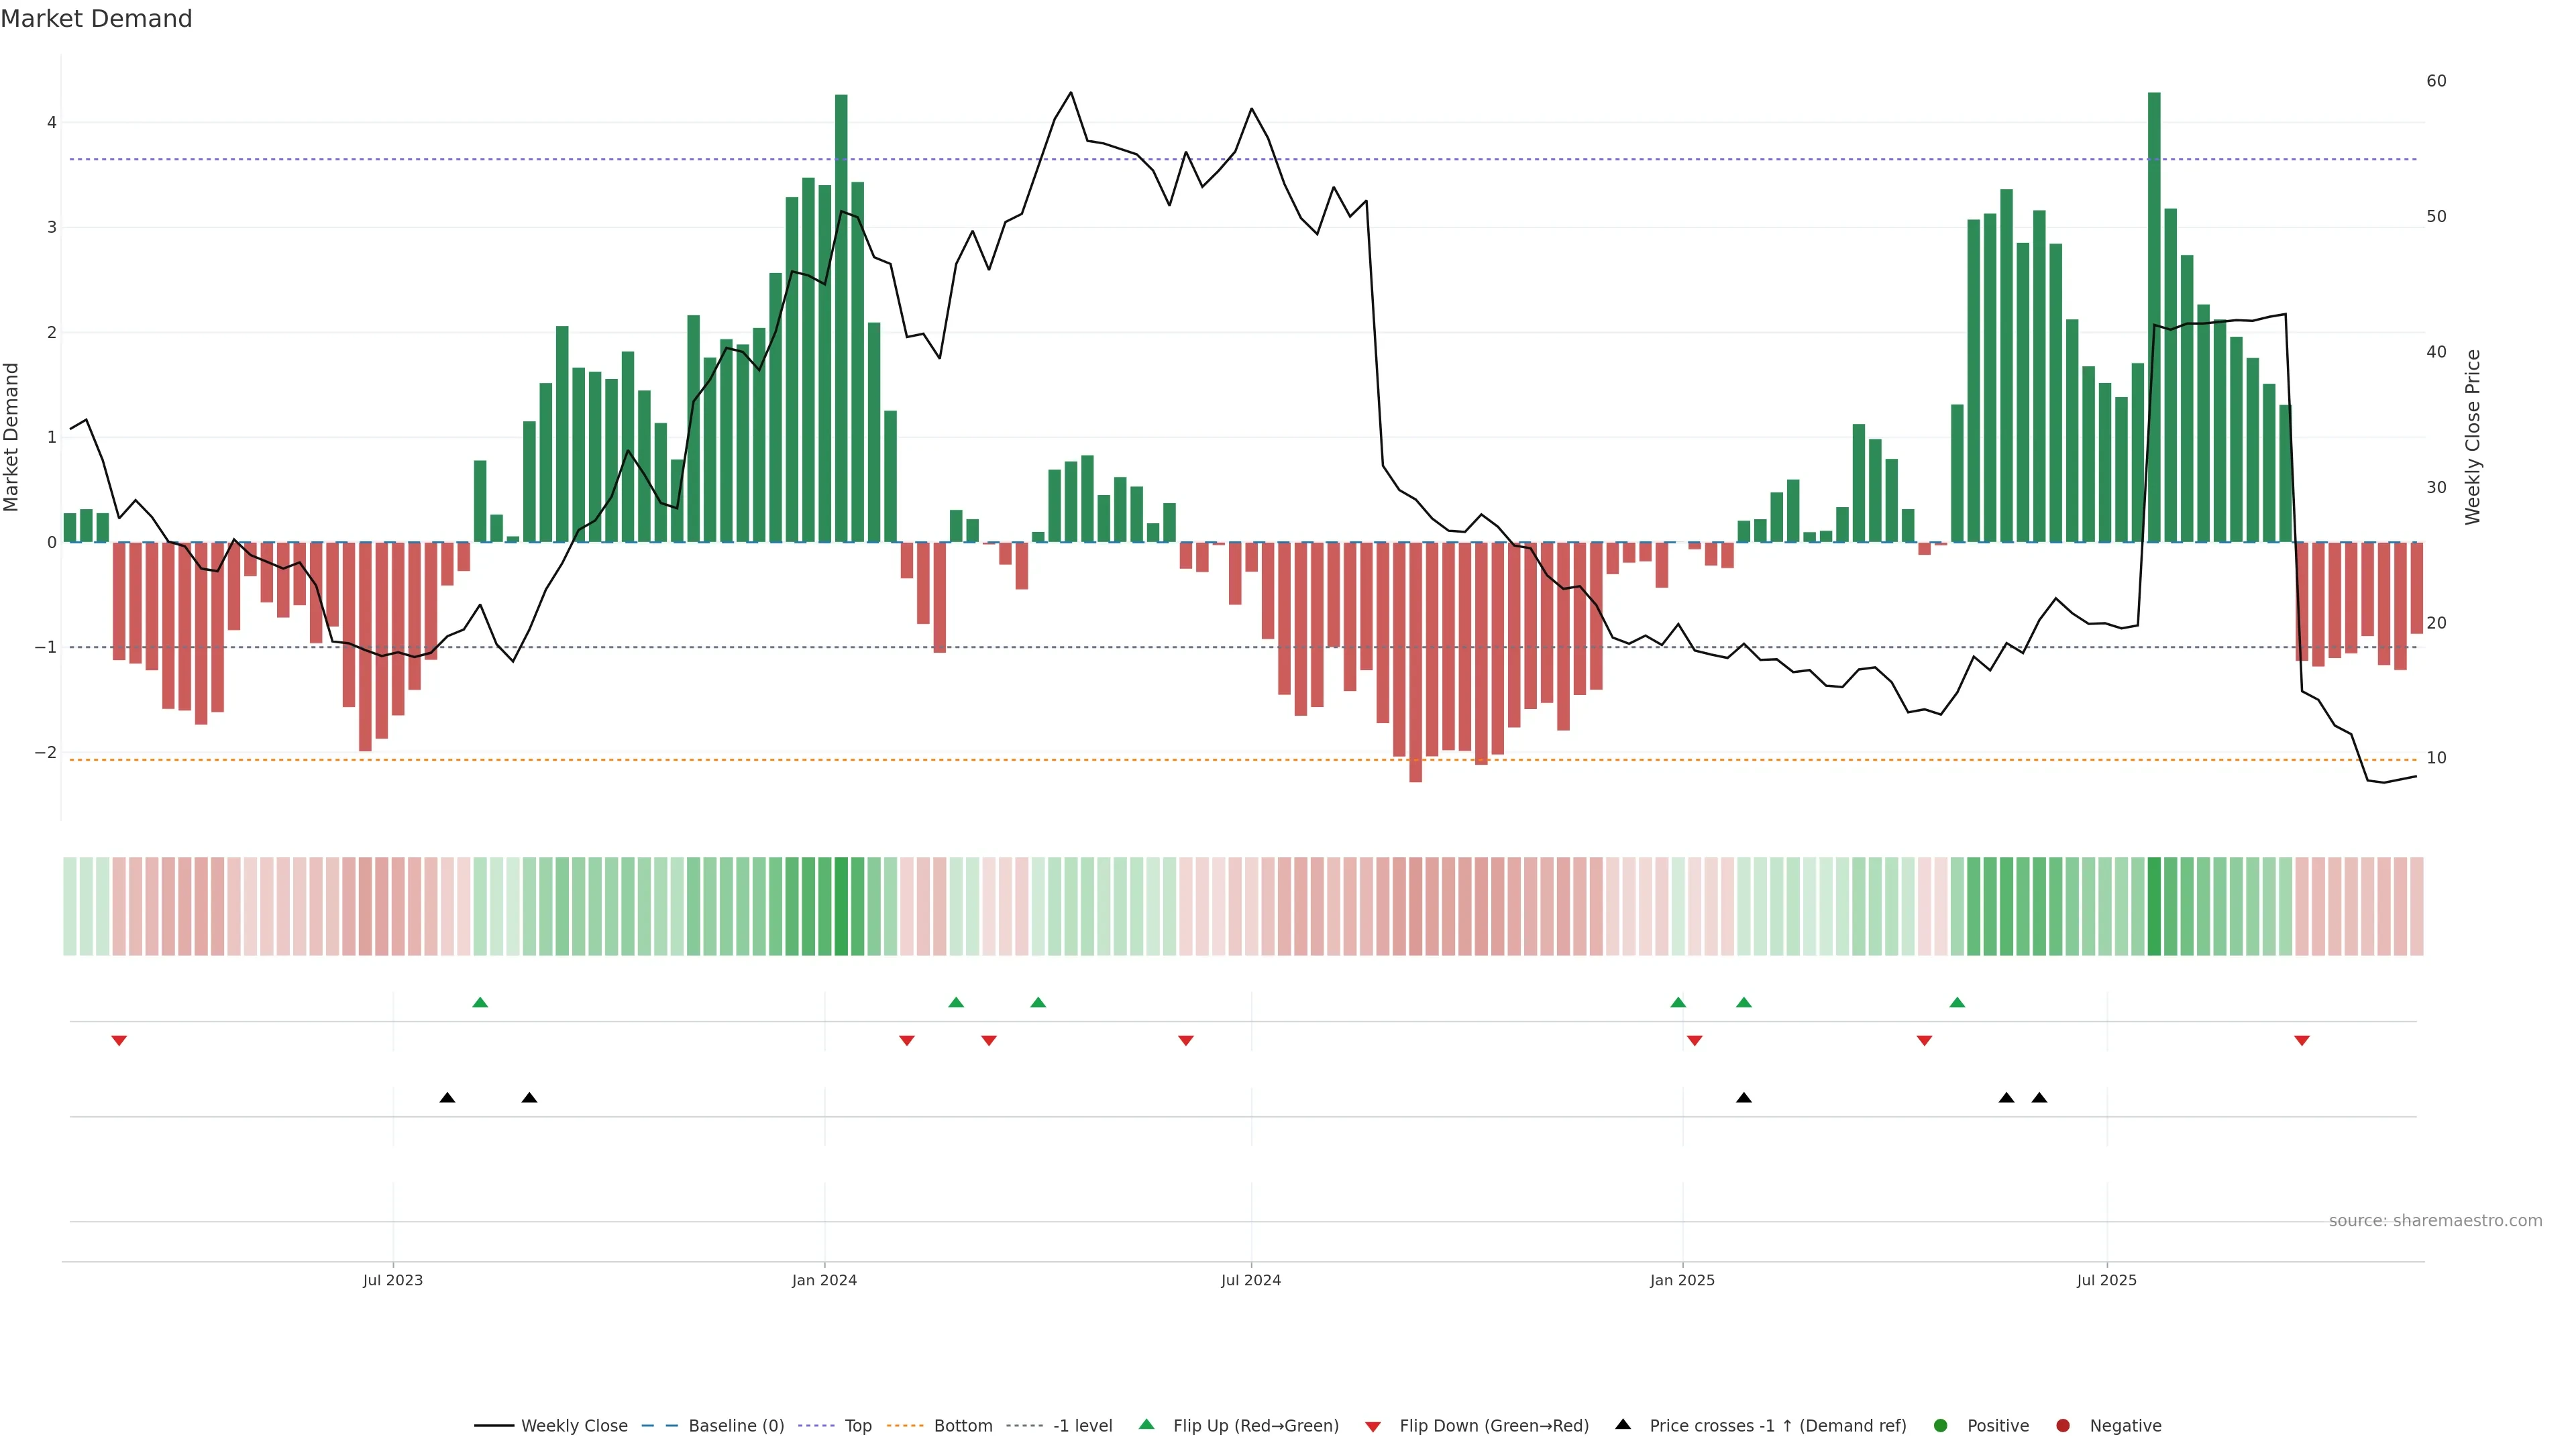This screenshot has height=1449, width=2576.
Task: Click green Flip Up triangle in legend
Action: pyautogui.click(x=1147, y=1425)
